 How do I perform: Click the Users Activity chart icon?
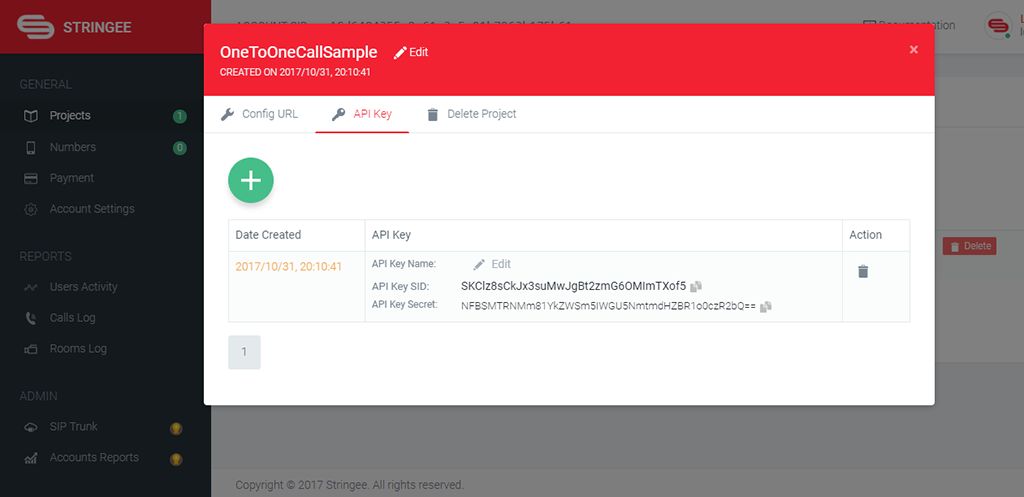31,287
